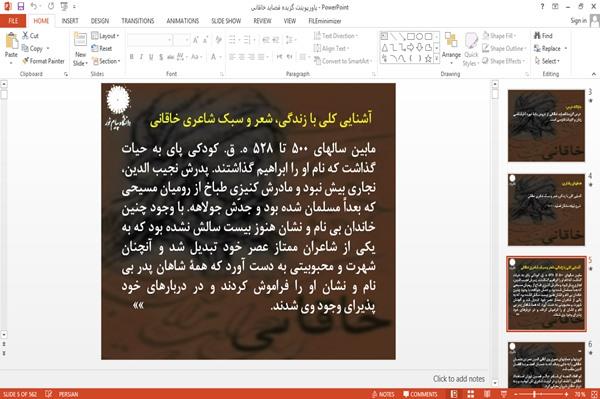Select slide 3 thumbnail
The height and width of the screenshot is (399, 600).
546,125
